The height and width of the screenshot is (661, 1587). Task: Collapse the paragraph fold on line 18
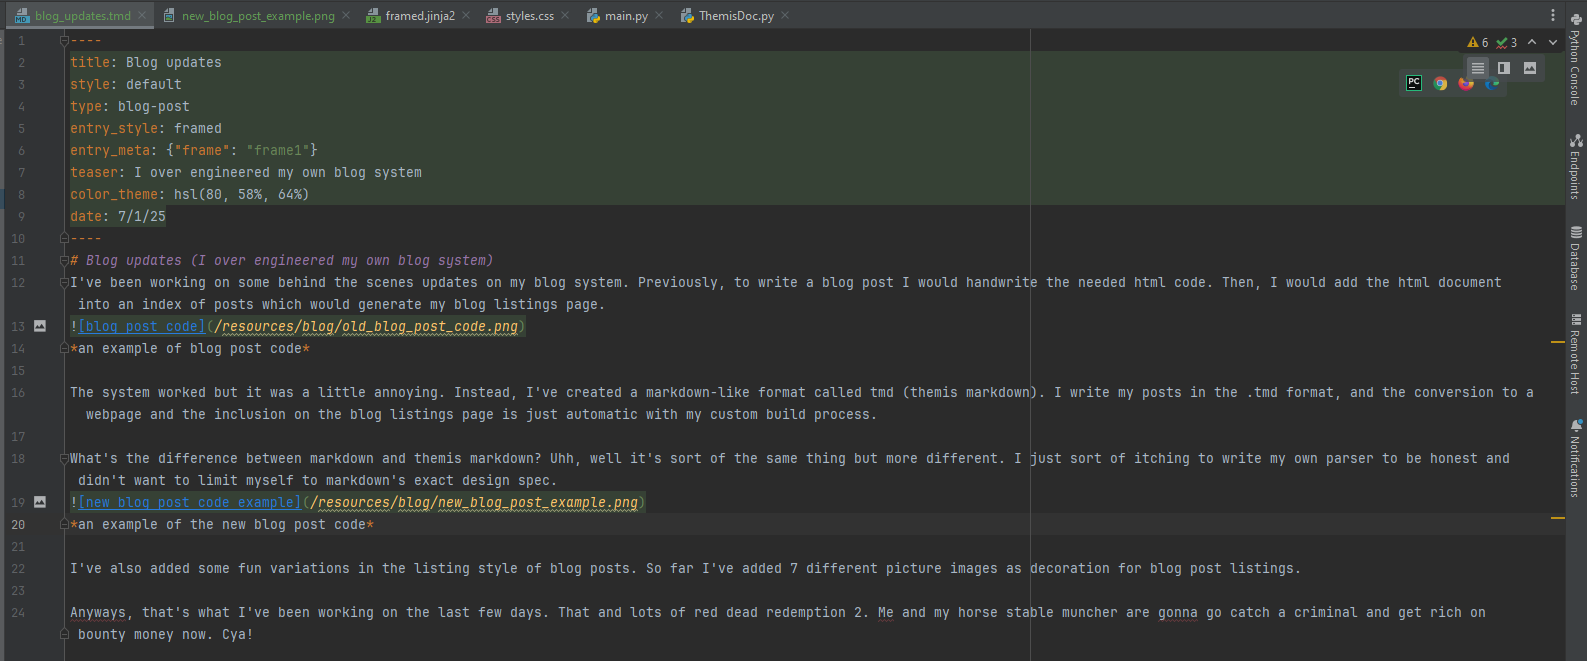pos(64,459)
